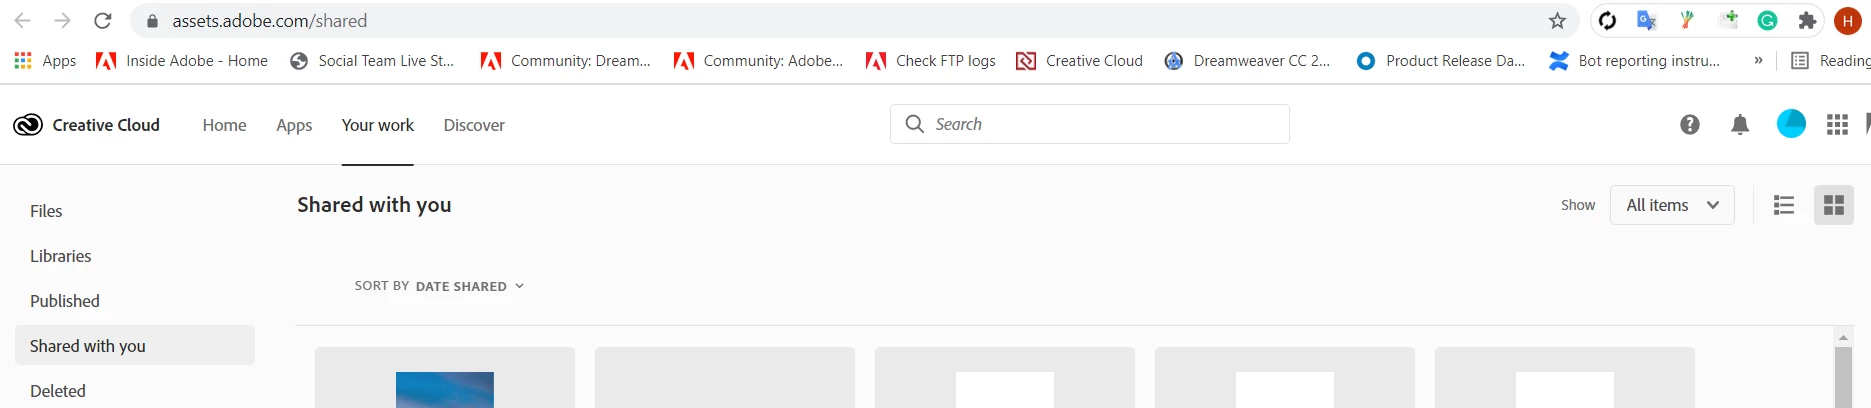Go to the Home tab
1871x408 pixels.
(x=224, y=125)
